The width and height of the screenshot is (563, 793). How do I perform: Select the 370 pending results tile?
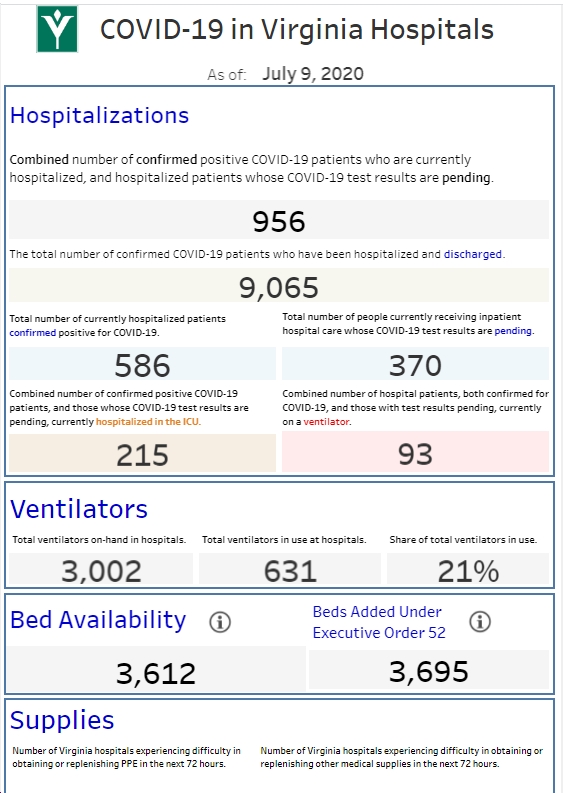(415, 365)
